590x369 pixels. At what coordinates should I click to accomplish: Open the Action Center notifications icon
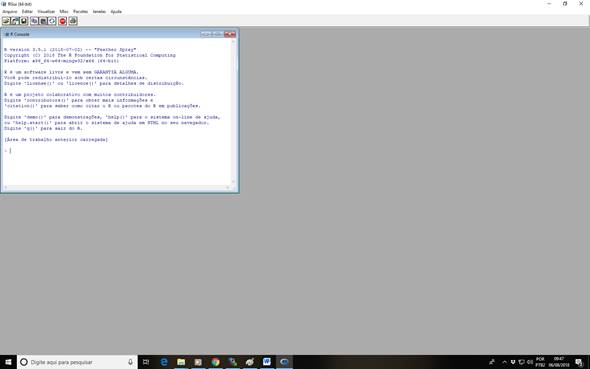(579, 362)
